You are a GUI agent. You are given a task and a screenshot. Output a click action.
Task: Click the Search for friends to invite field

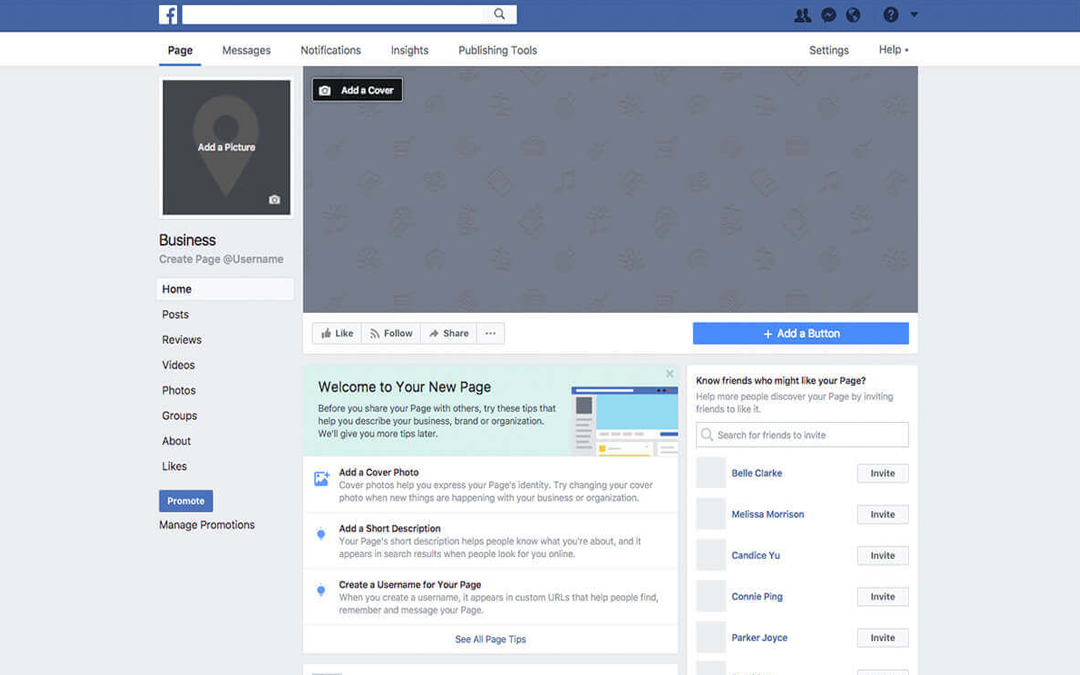click(800, 434)
